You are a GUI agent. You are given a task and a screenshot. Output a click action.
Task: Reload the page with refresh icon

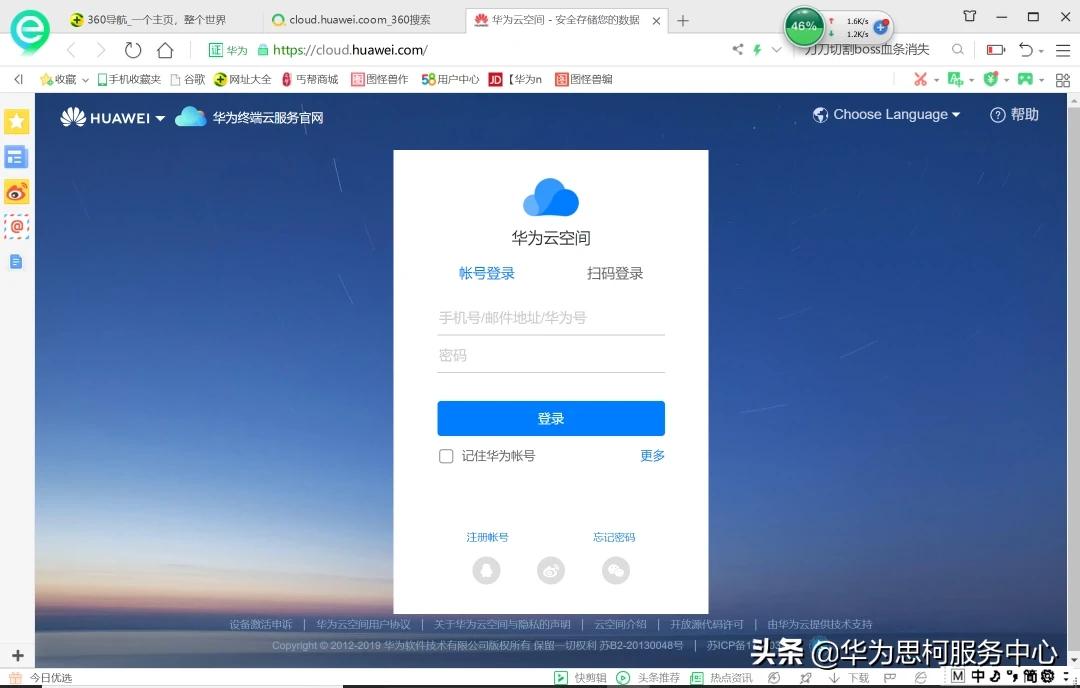coord(133,50)
